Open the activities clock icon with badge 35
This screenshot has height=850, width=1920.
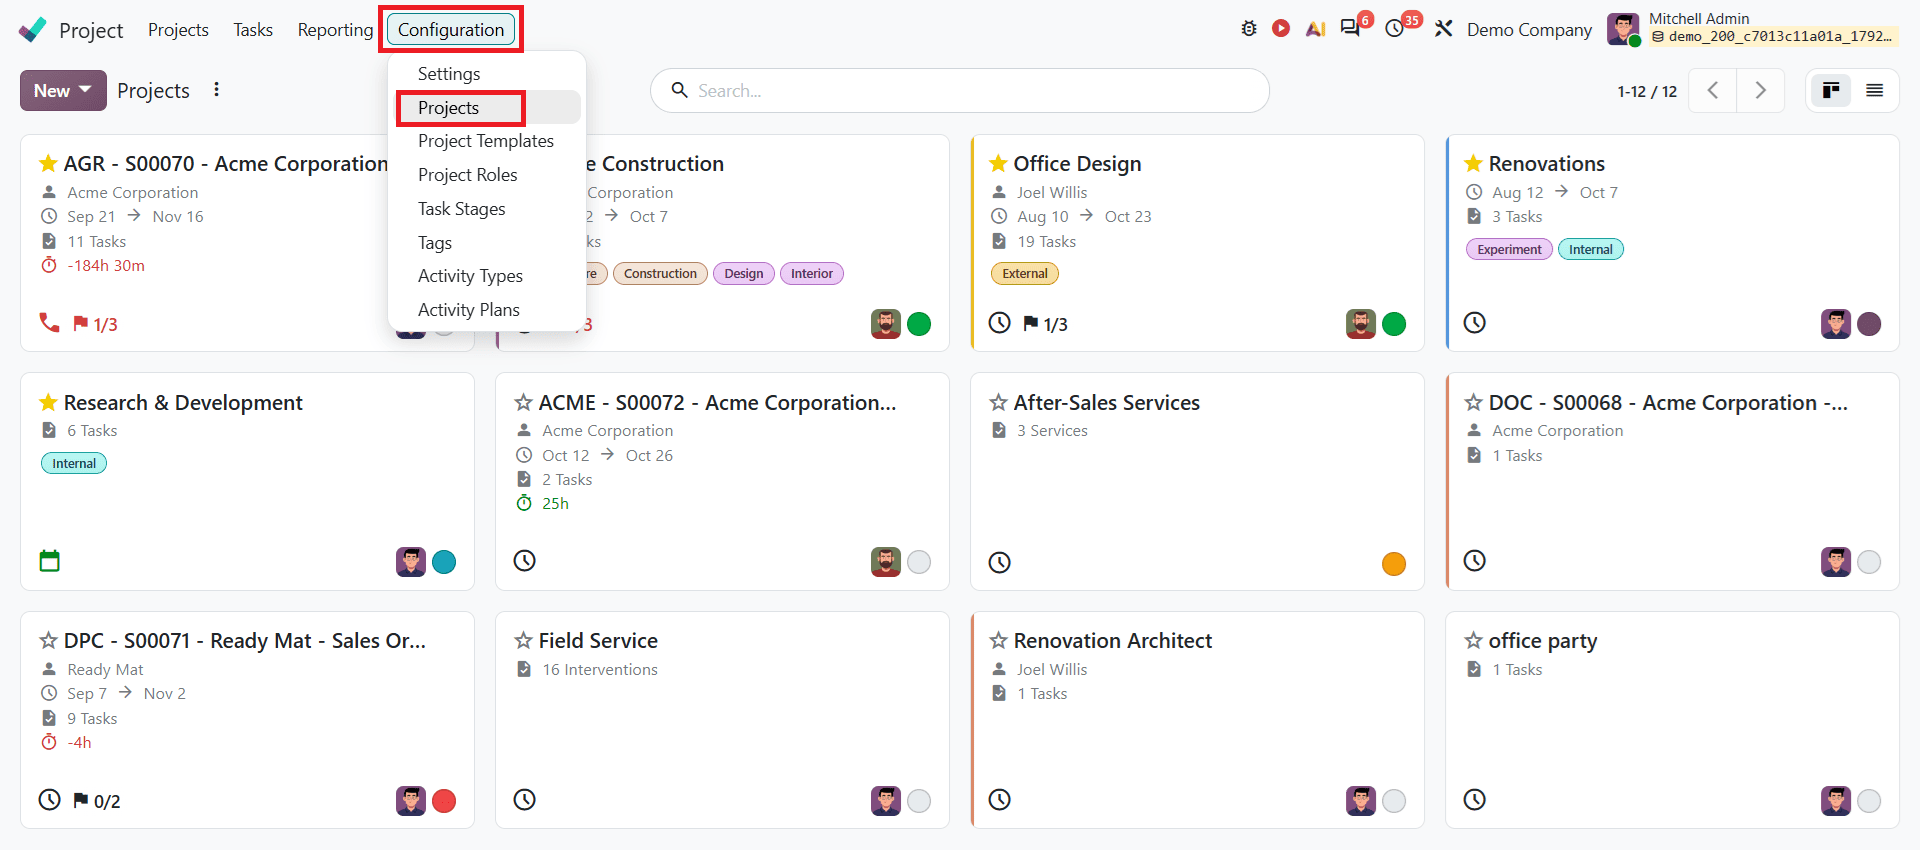(x=1395, y=29)
